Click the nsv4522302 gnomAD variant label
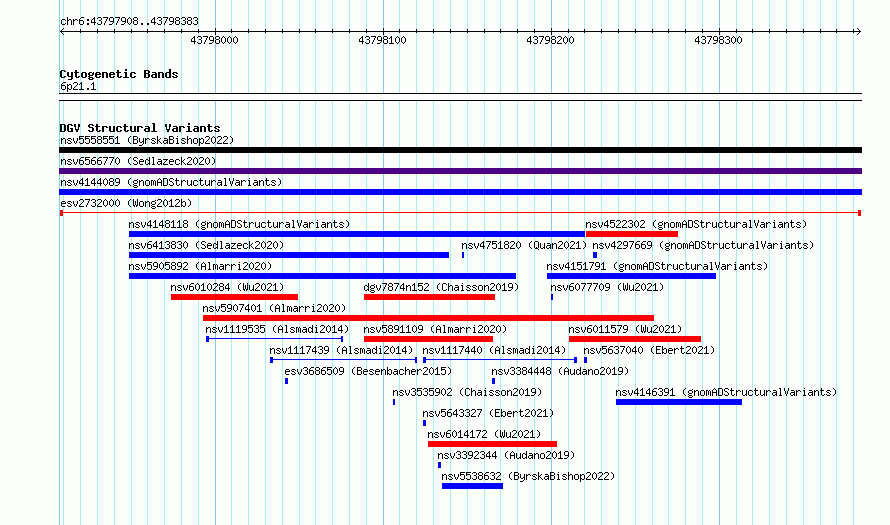This screenshot has height=525, width=890. pos(696,224)
